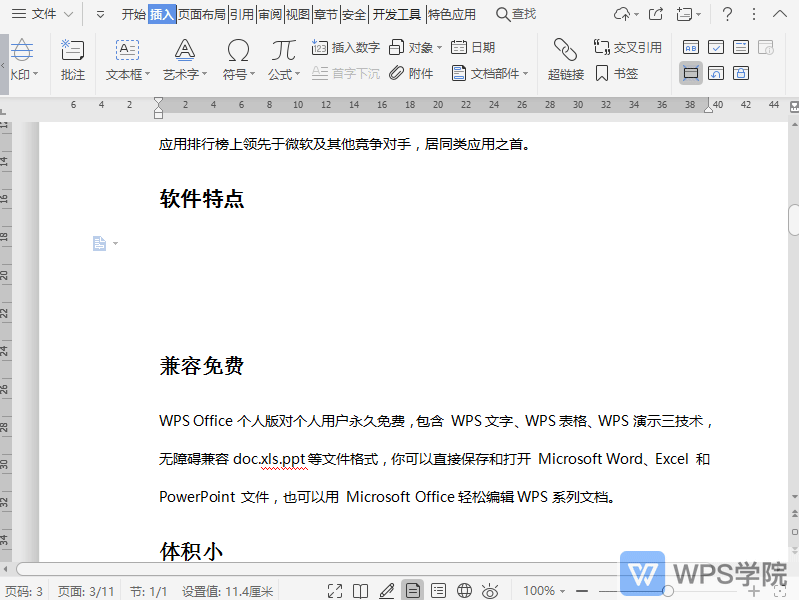Open the 100% zoom level dropdown
799x600 pixels.
pos(546,591)
